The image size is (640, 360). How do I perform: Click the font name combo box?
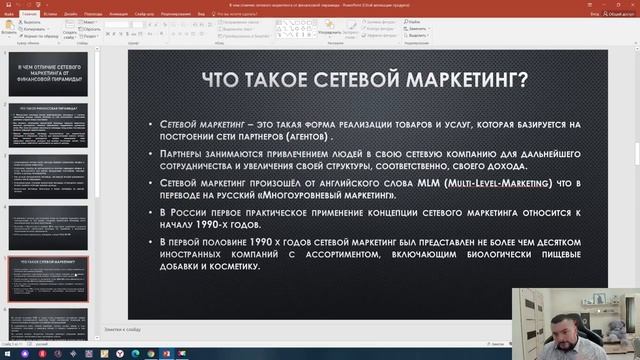[x=117, y=25]
